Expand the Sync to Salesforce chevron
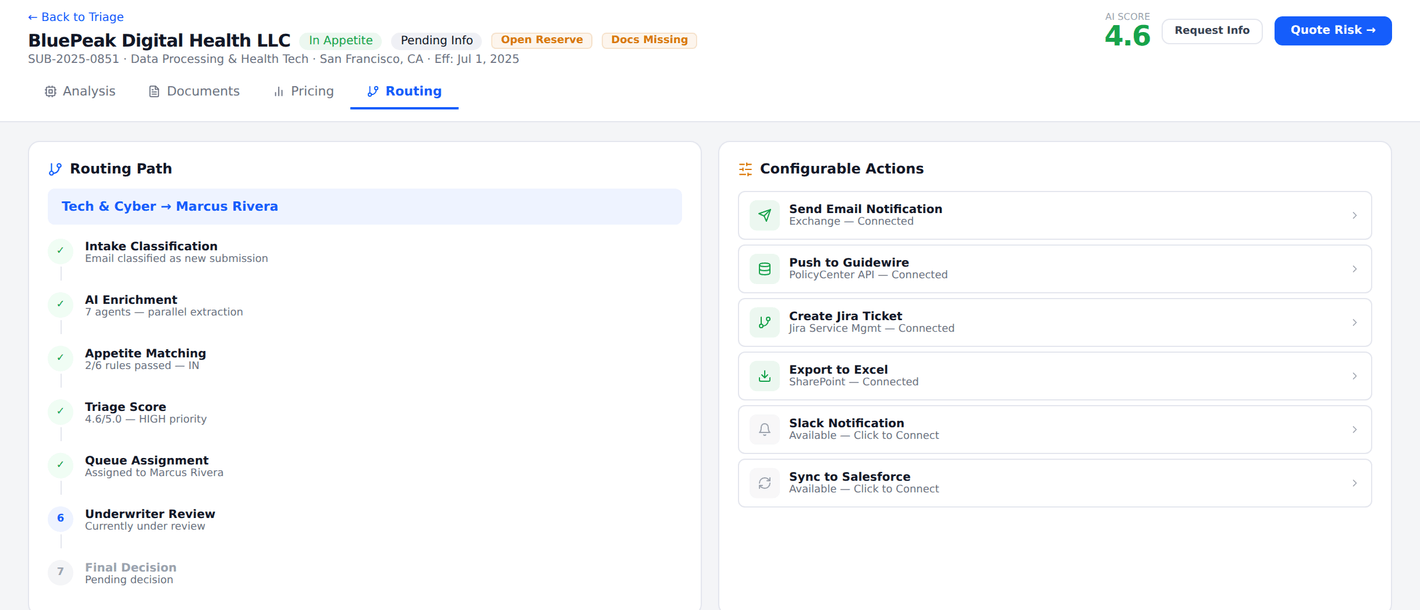Image resolution: width=1420 pixels, height=610 pixels. click(x=1355, y=483)
